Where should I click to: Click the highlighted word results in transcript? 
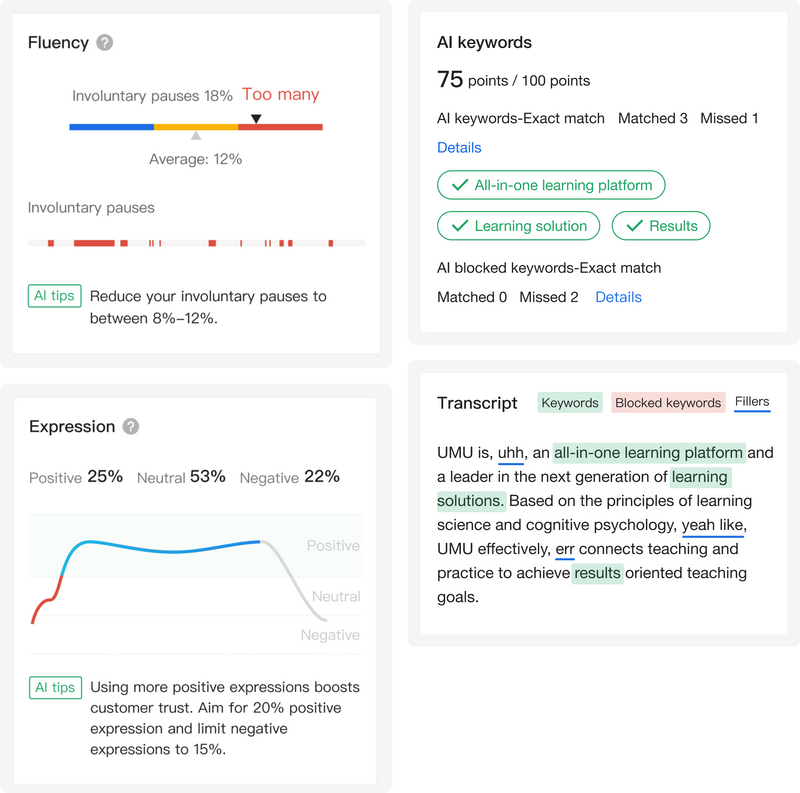pyautogui.click(x=597, y=573)
